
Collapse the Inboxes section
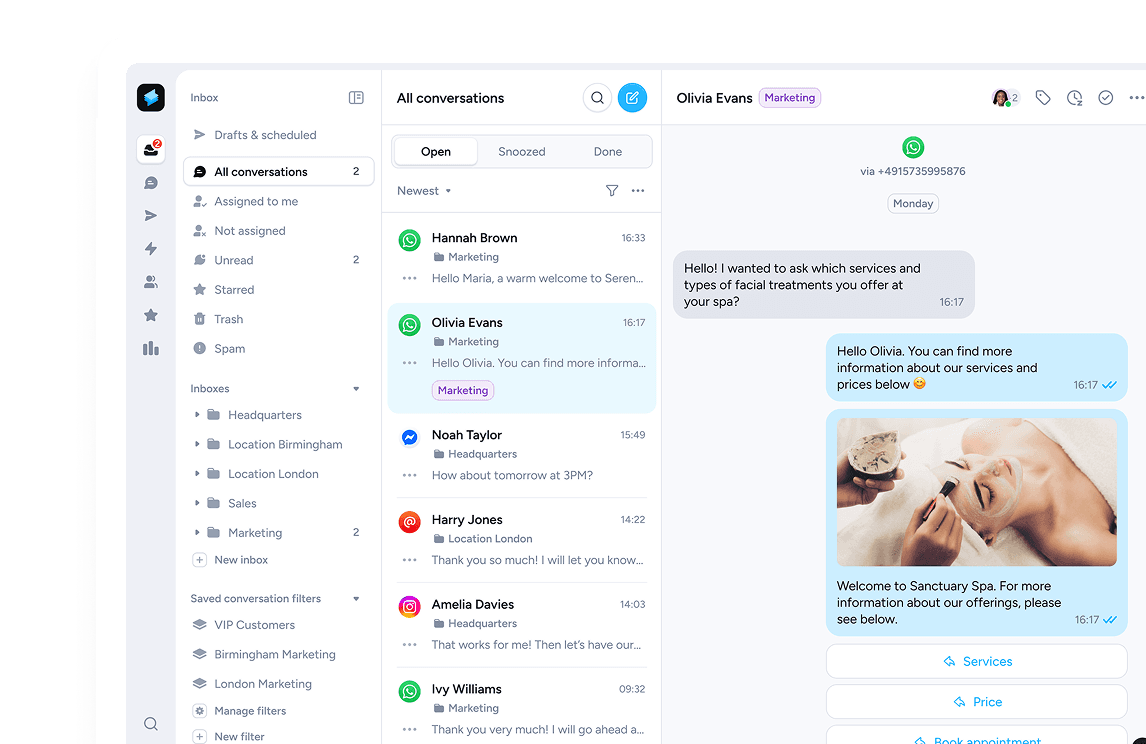[356, 389]
